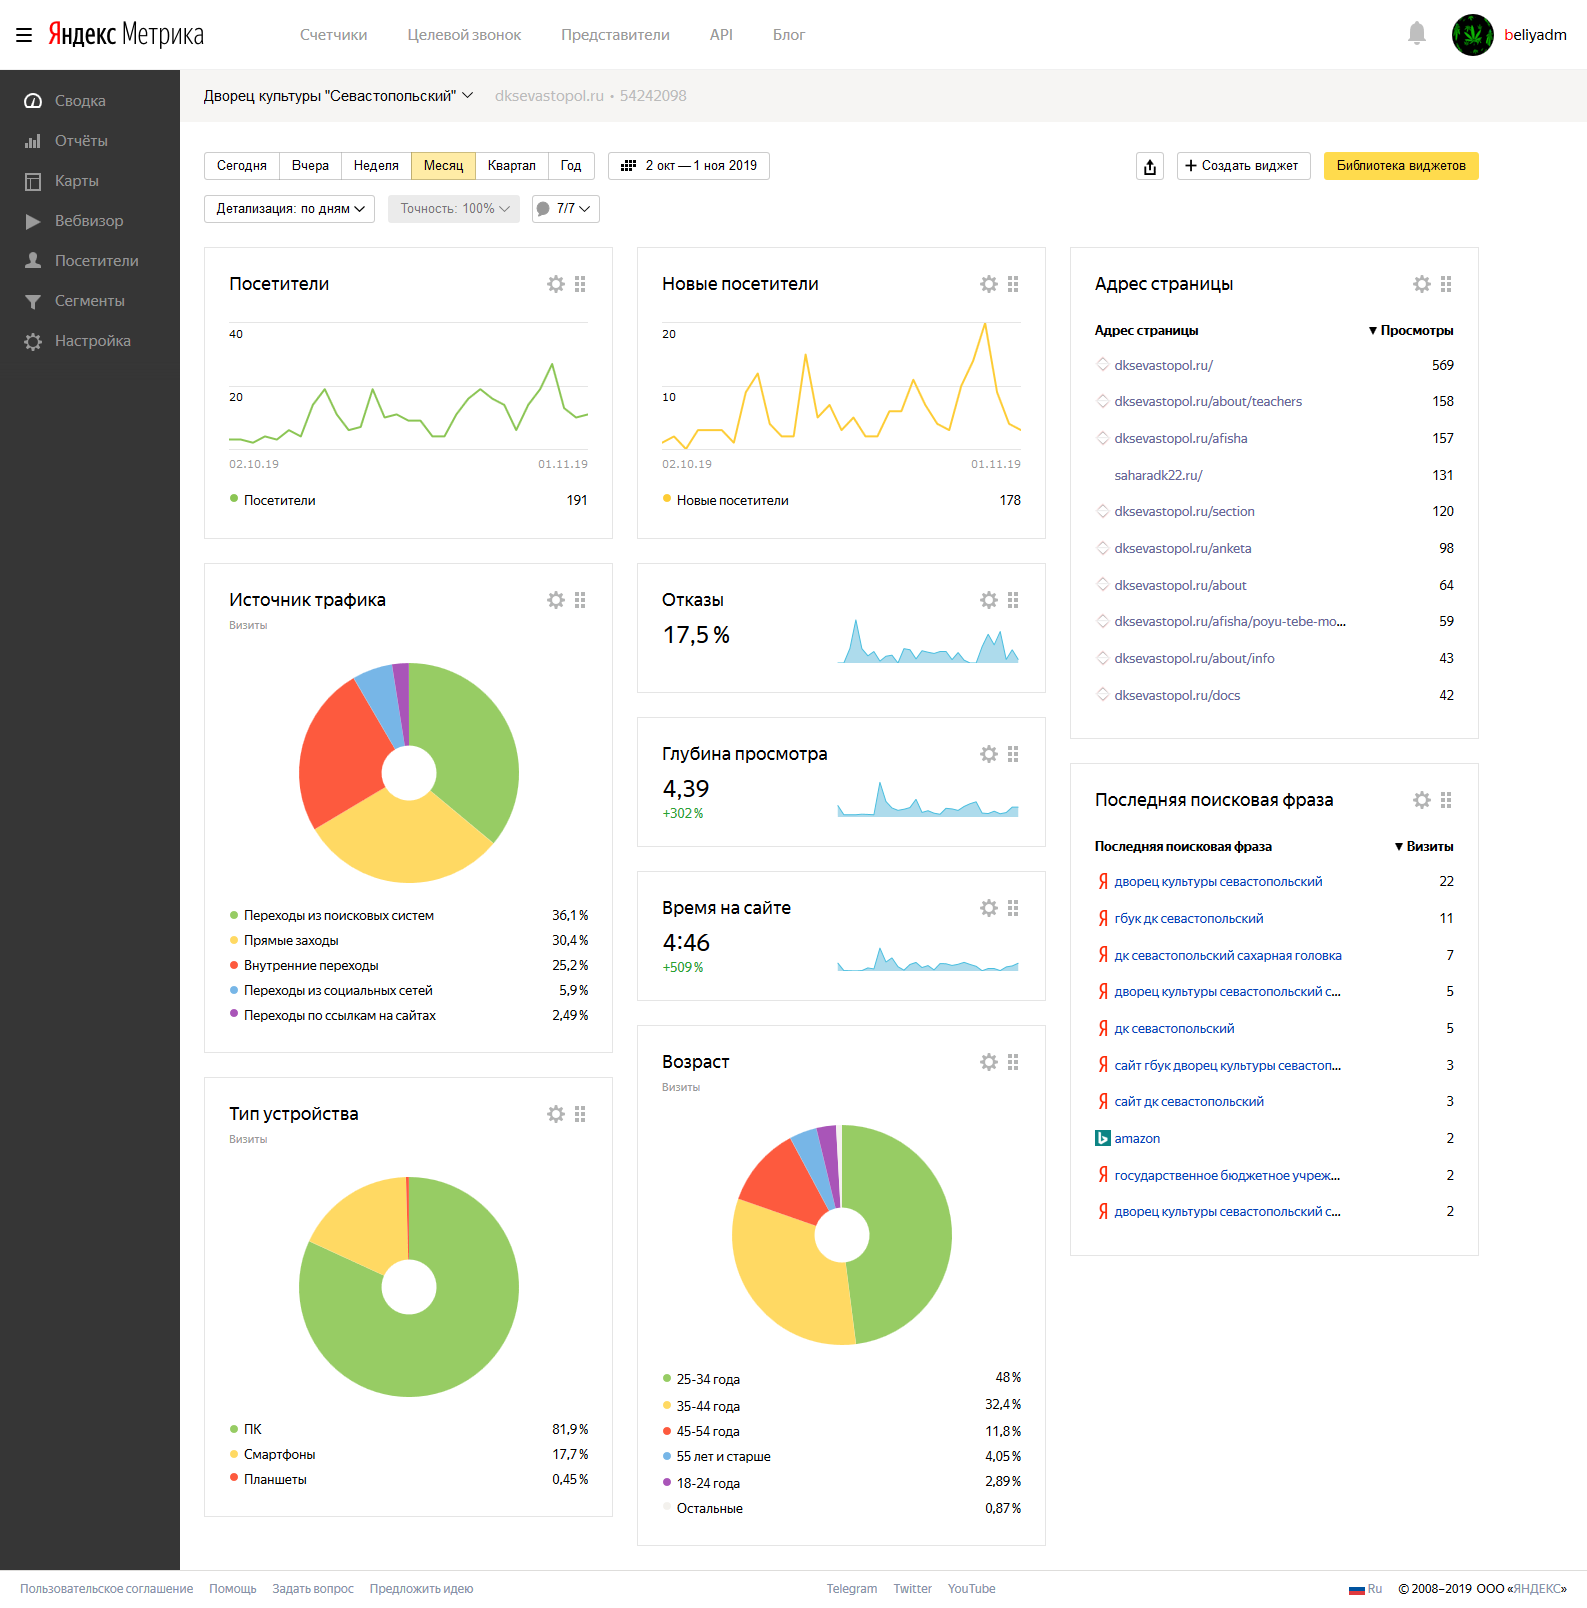This screenshot has height=1608, width=1587.
Task: Click the beliyadm user avatar
Action: point(1472,35)
